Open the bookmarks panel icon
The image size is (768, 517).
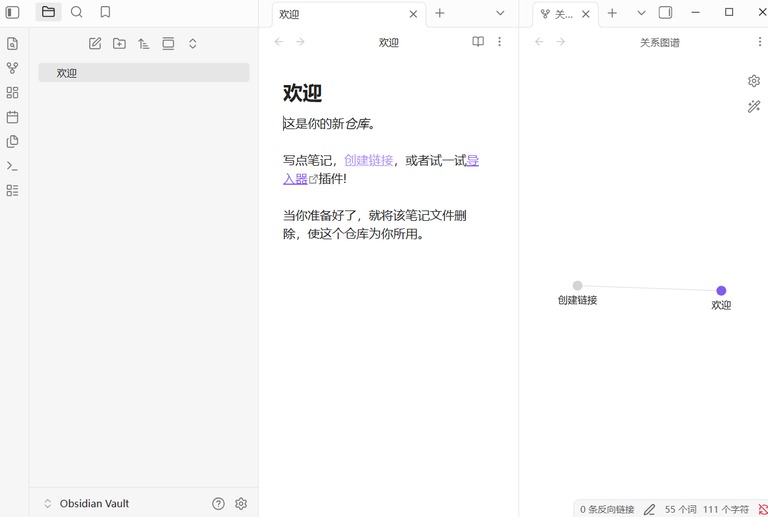tap(105, 12)
